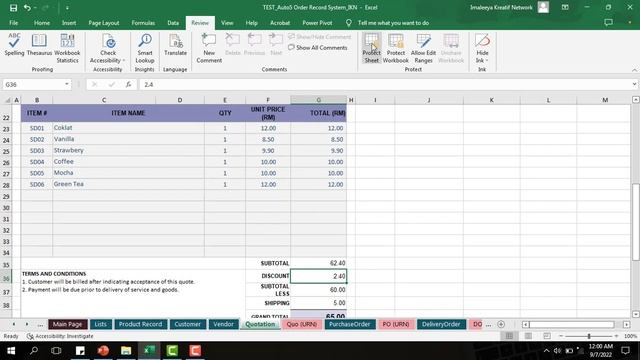Click in the formula bar showing 2.4
The width and height of the screenshot is (640, 360).
[384, 84]
